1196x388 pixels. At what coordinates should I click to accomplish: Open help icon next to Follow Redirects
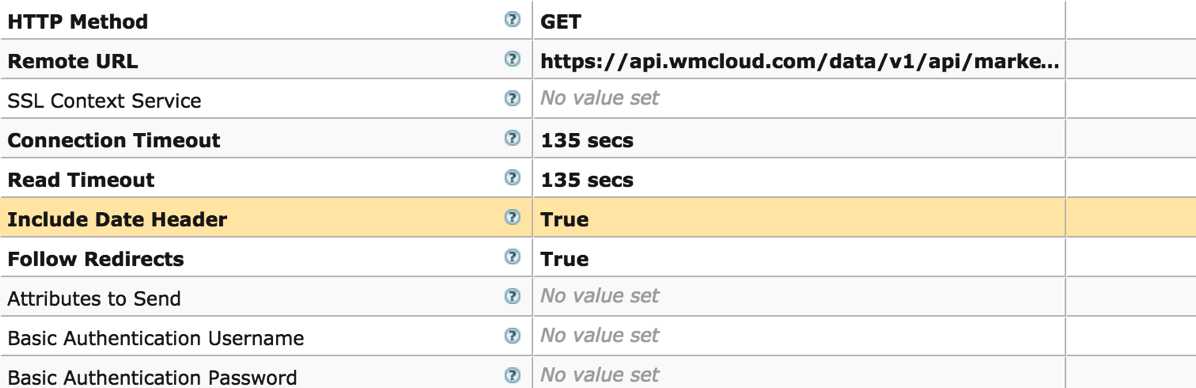pyautogui.click(x=513, y=257)
